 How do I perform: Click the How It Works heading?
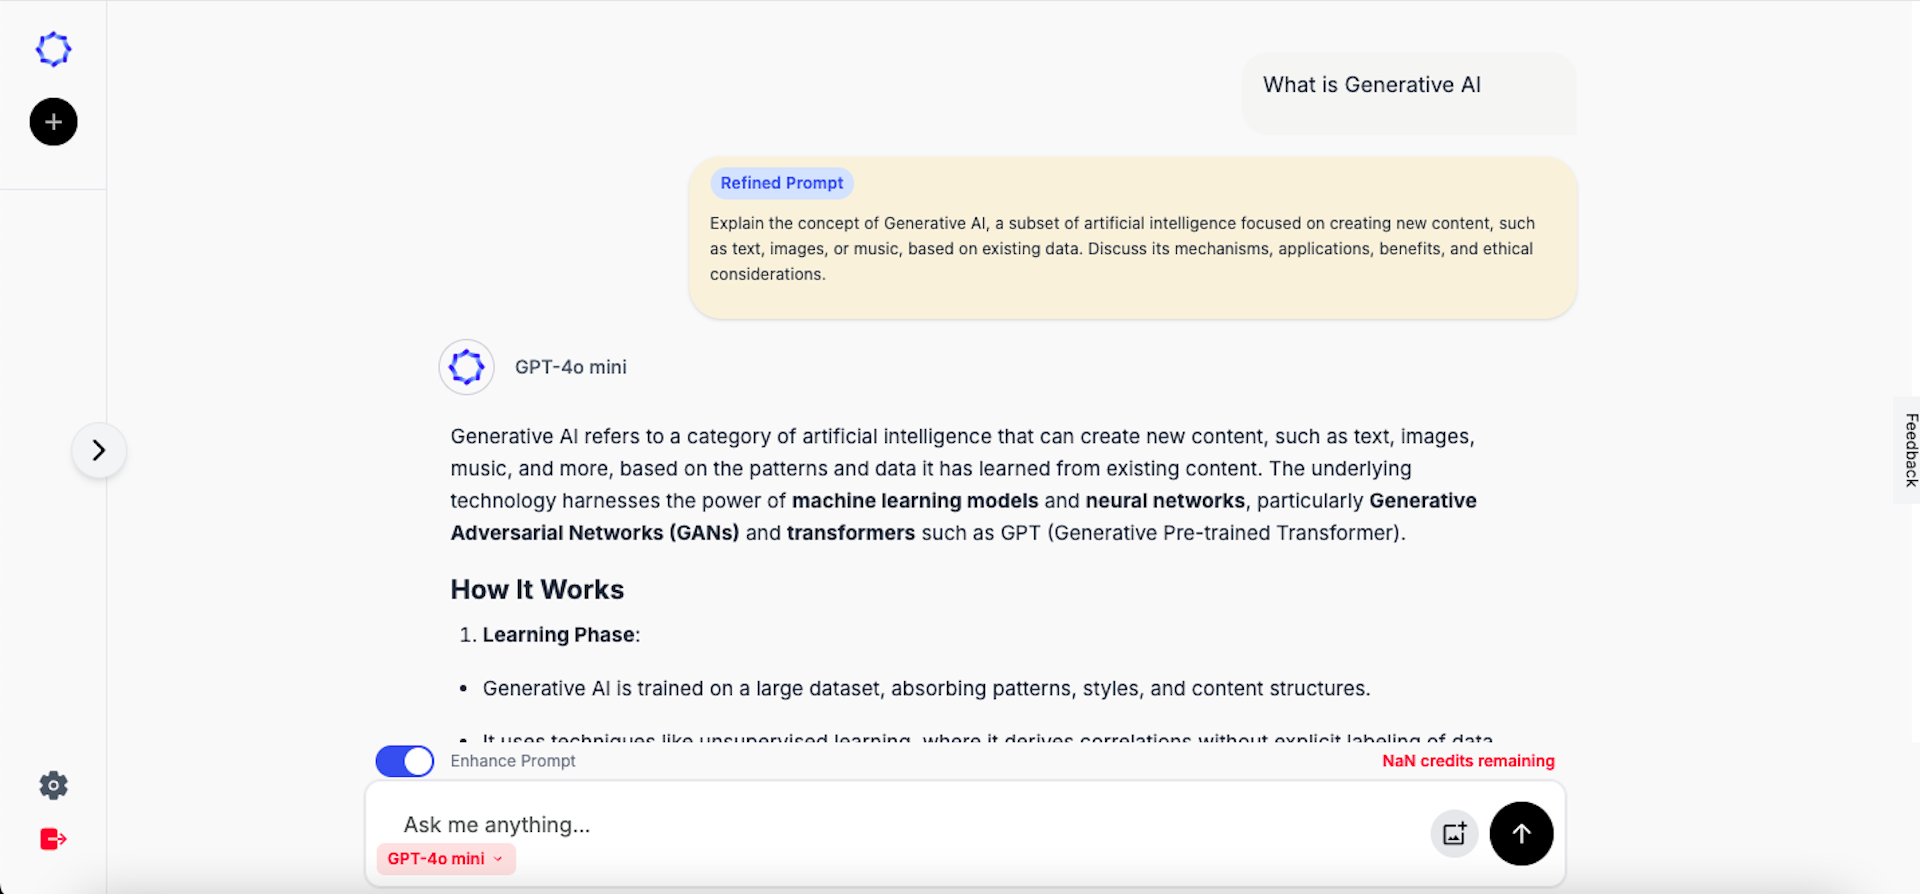click(x=537, y=590)
